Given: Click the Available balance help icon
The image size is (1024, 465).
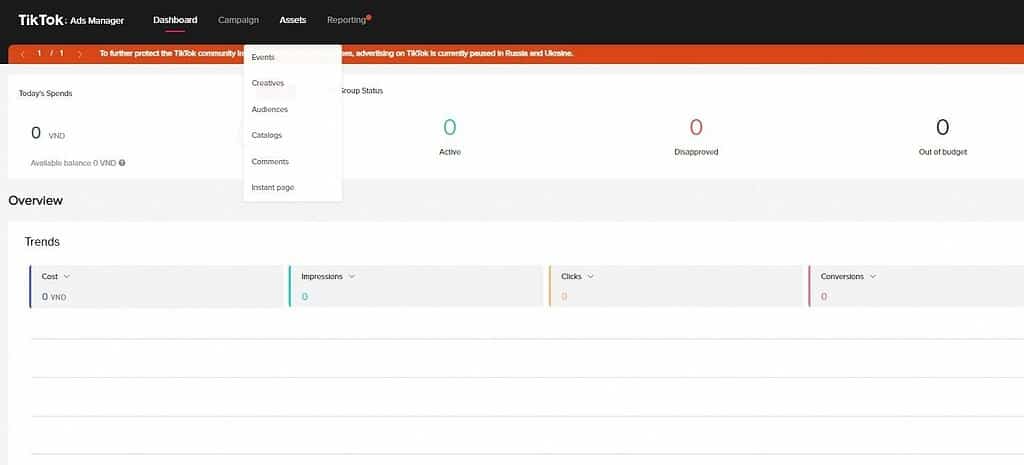Looking at the screenshot, I should tap(122, 162).
